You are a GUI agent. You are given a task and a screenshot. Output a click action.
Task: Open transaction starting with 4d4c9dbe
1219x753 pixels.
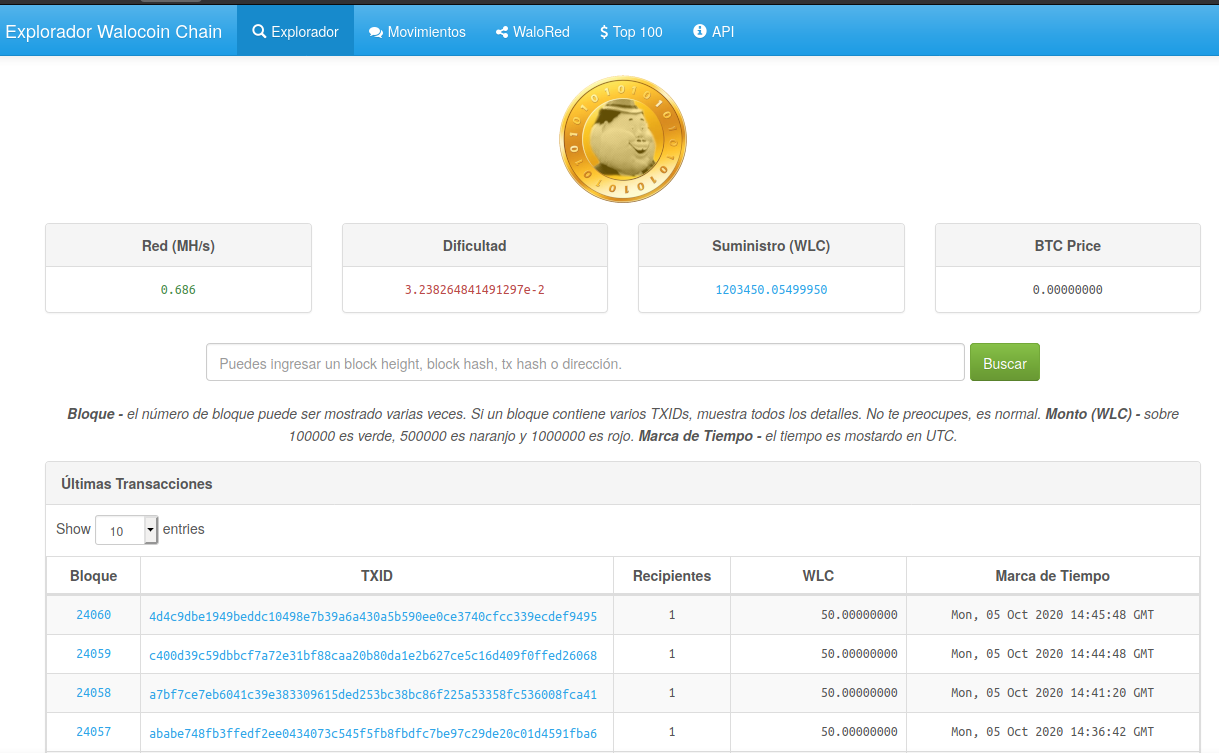(373, 617)
